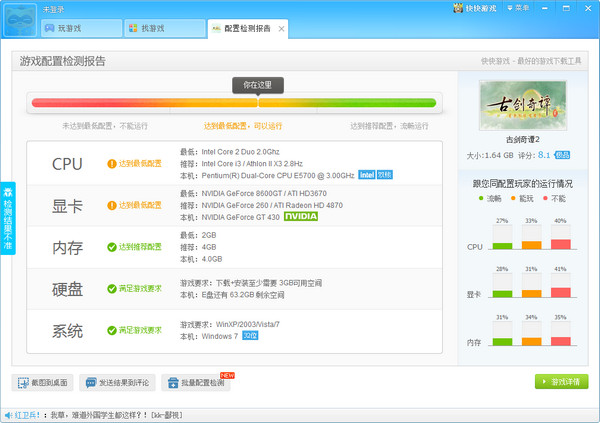Click 硬盘 green check icon
The height and width of the screenshot is (423, 600).
click(x=112, y=289)
